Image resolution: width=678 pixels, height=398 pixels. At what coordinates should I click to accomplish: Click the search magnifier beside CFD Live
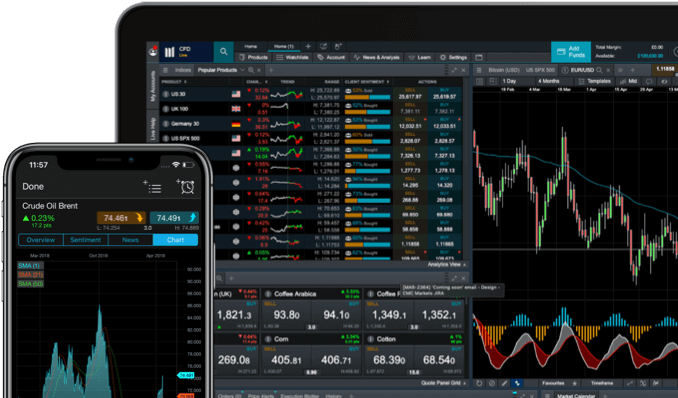[x=224, y=52]
